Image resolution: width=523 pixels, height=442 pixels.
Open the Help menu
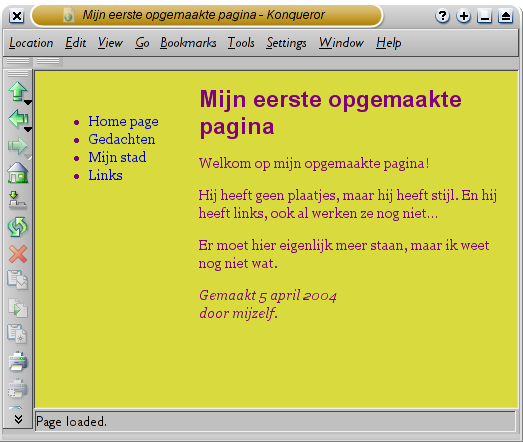point(389,43)
